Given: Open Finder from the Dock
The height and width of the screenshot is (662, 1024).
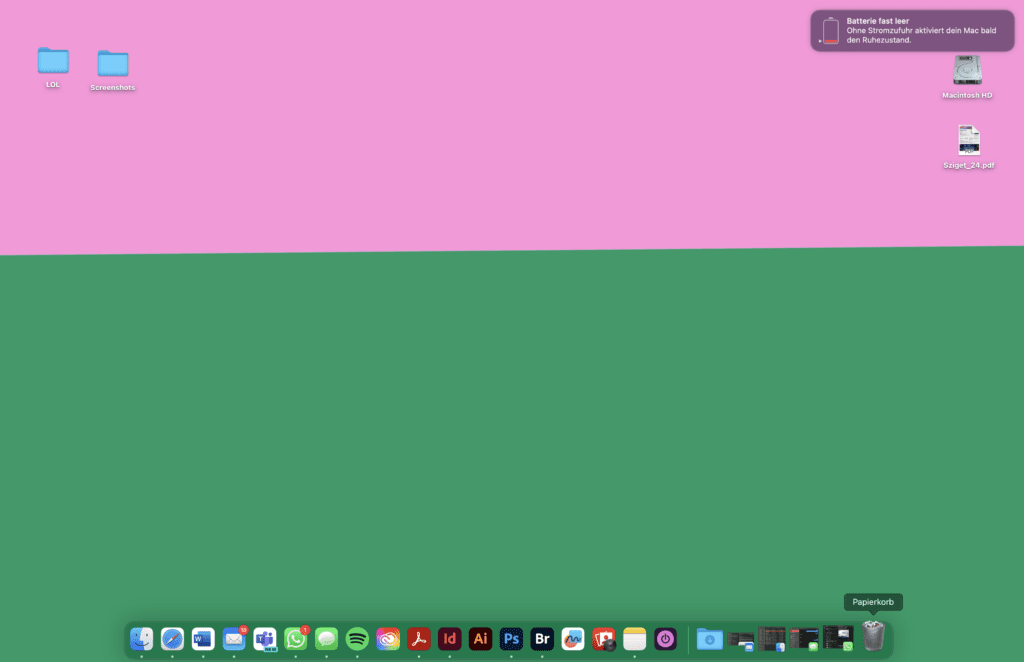Looking at the screenshot, I should pyautogui.click(x=142, y=638).
